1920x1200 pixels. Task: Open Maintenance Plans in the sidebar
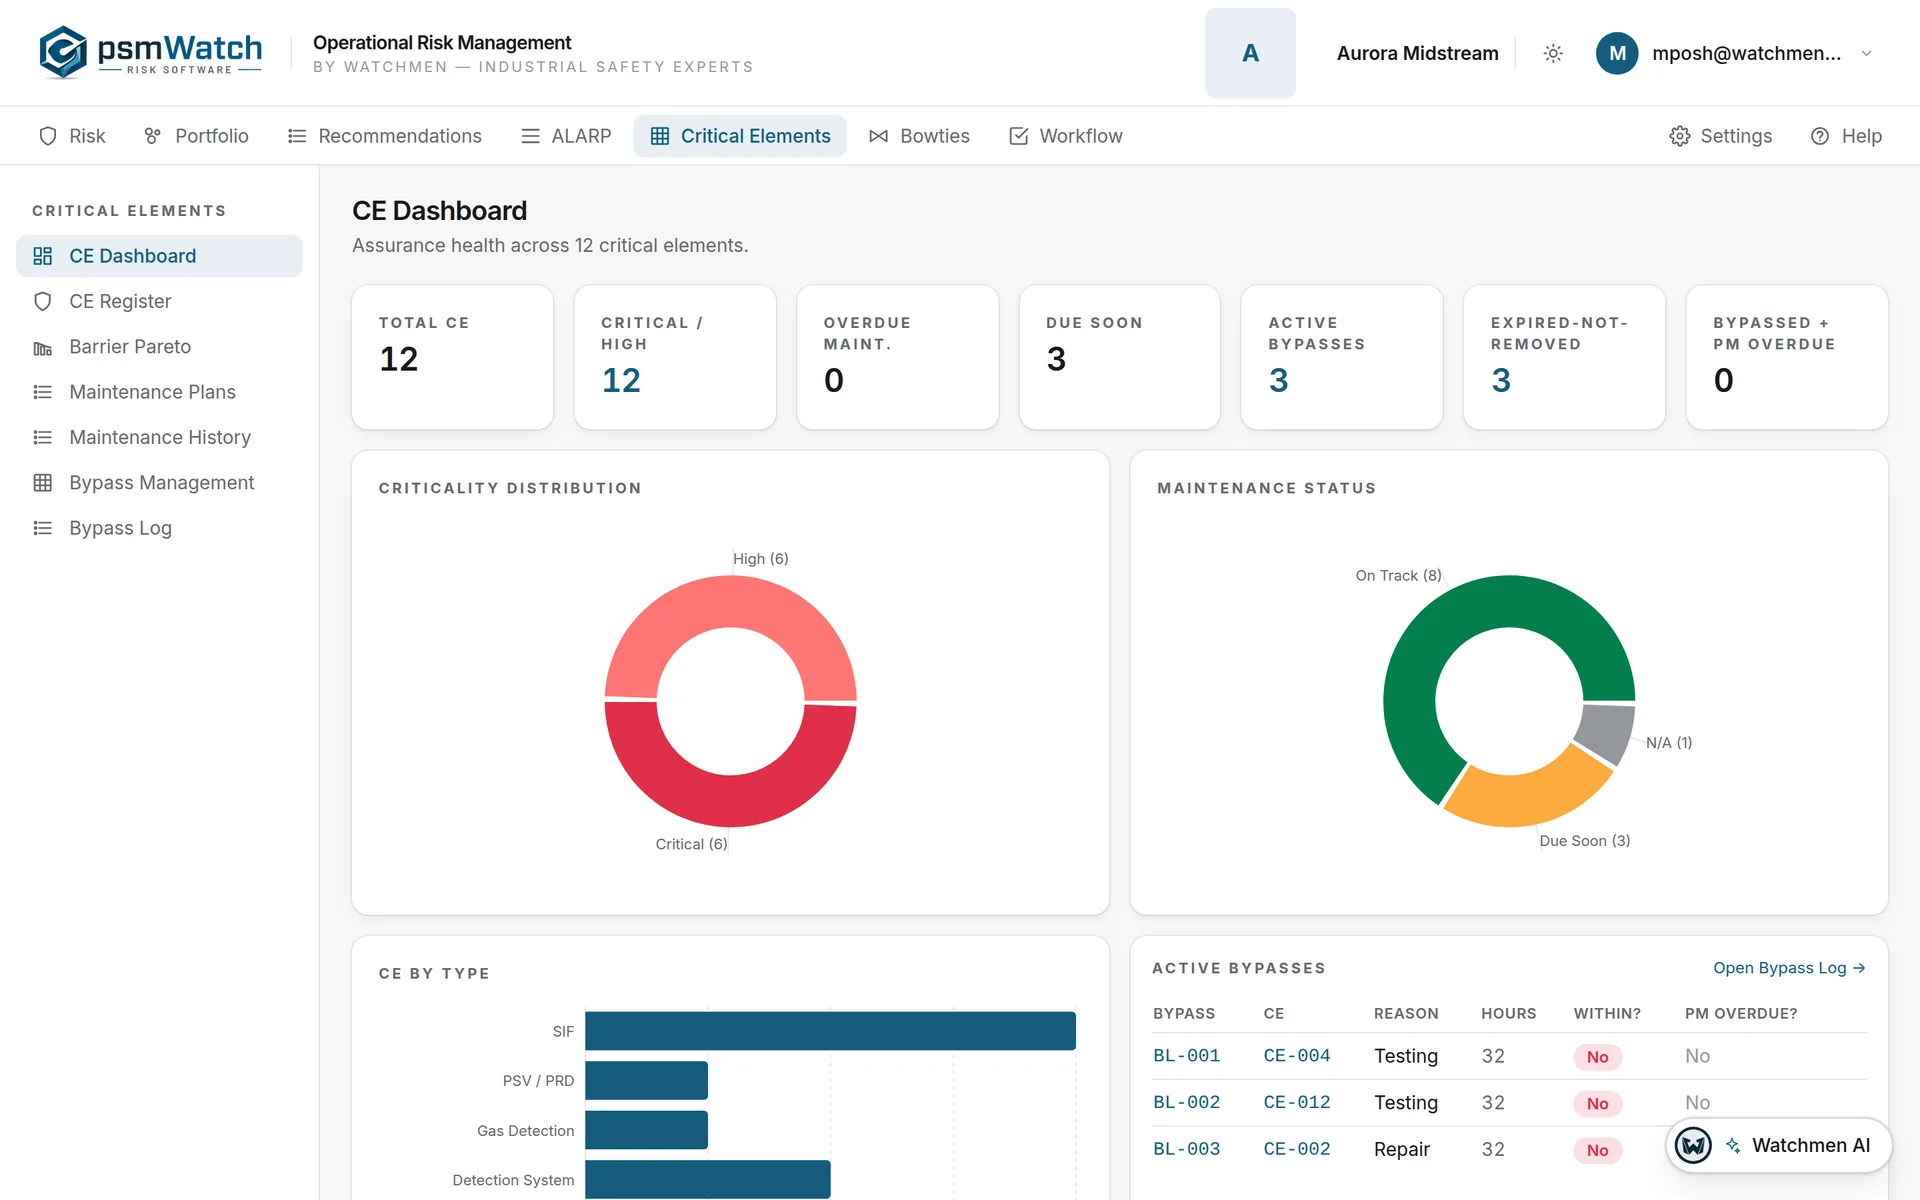click(159, 392)
